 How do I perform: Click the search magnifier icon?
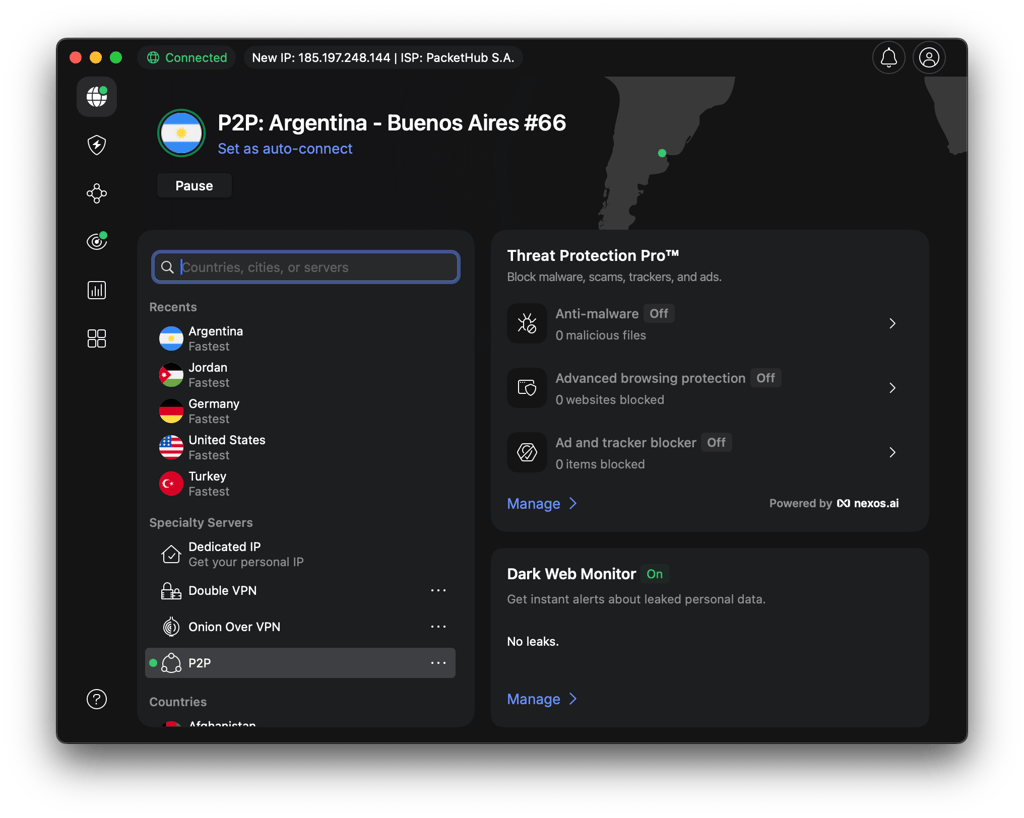(x=167, y=267)
